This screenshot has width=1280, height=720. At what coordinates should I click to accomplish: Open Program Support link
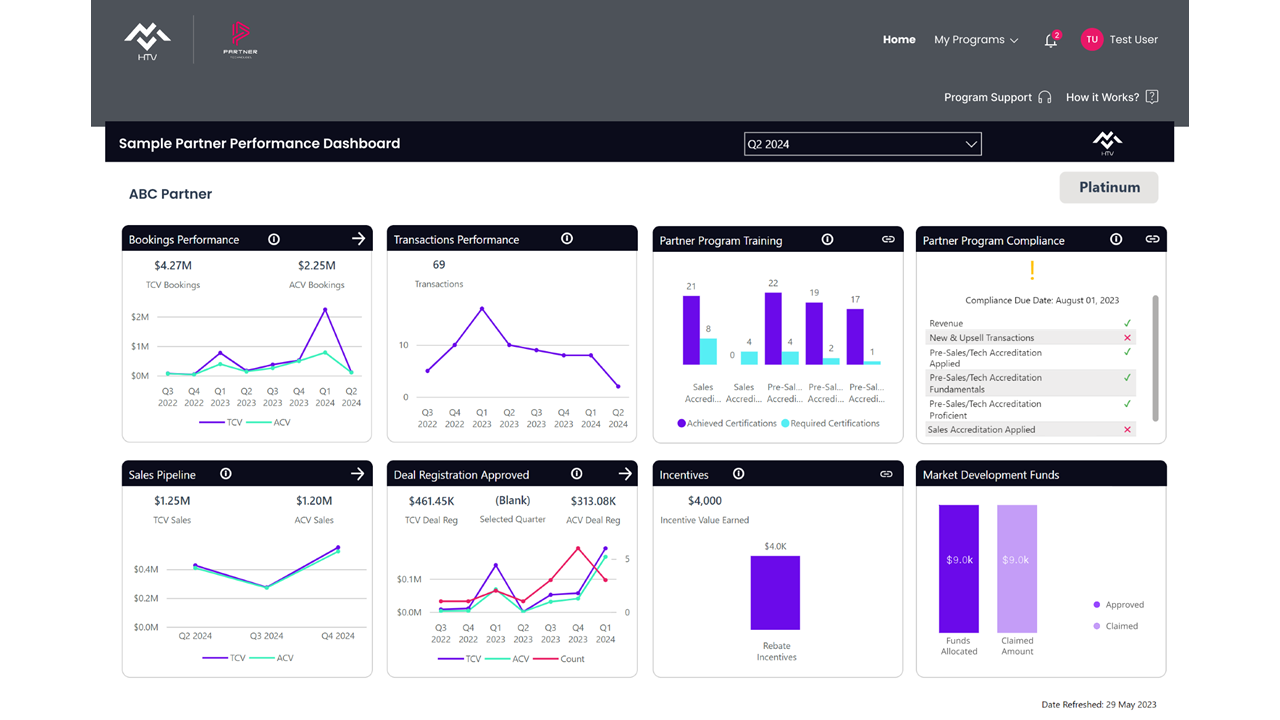[997, 97]
